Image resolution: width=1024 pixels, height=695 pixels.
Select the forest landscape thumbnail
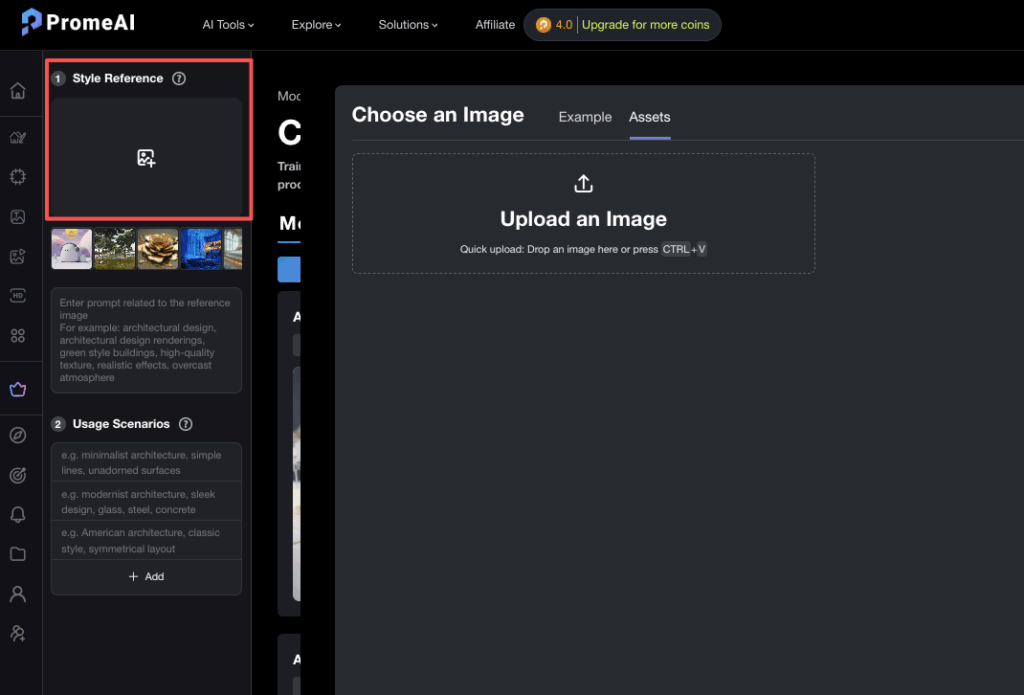115,248
